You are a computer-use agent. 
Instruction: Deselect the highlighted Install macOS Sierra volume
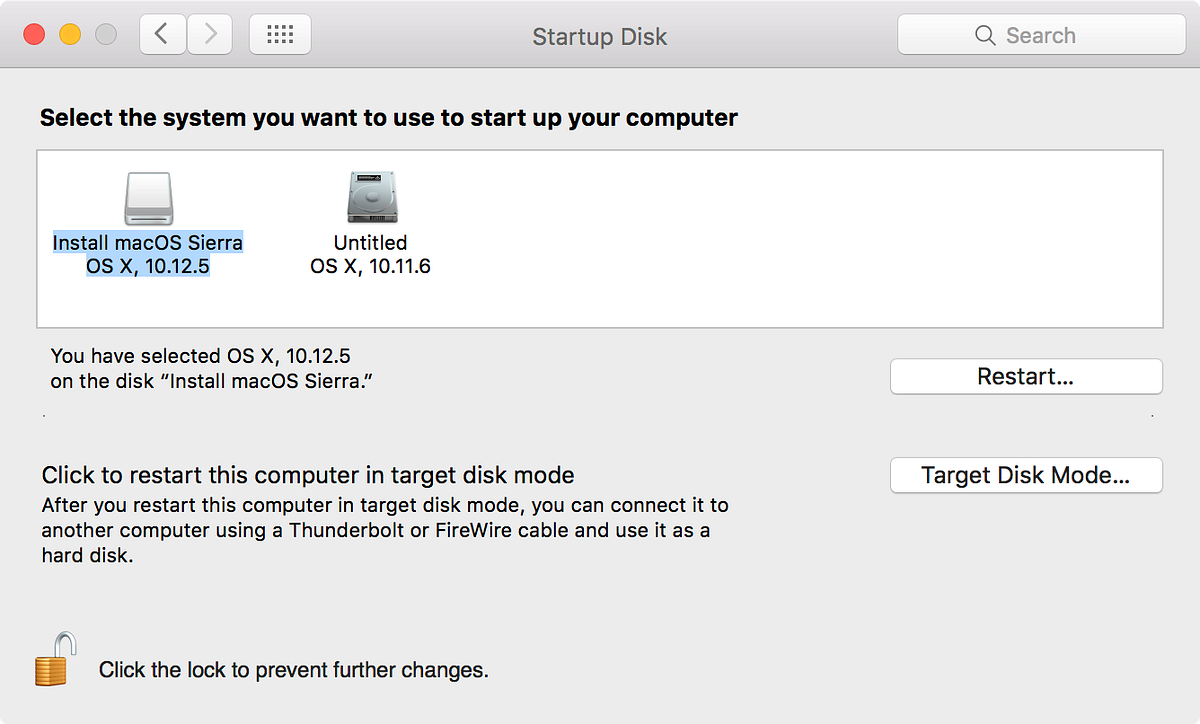coord(148,243)
